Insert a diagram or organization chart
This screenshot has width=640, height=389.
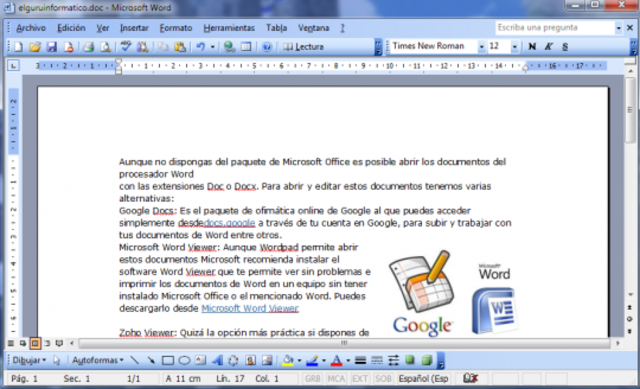(233, 360)
